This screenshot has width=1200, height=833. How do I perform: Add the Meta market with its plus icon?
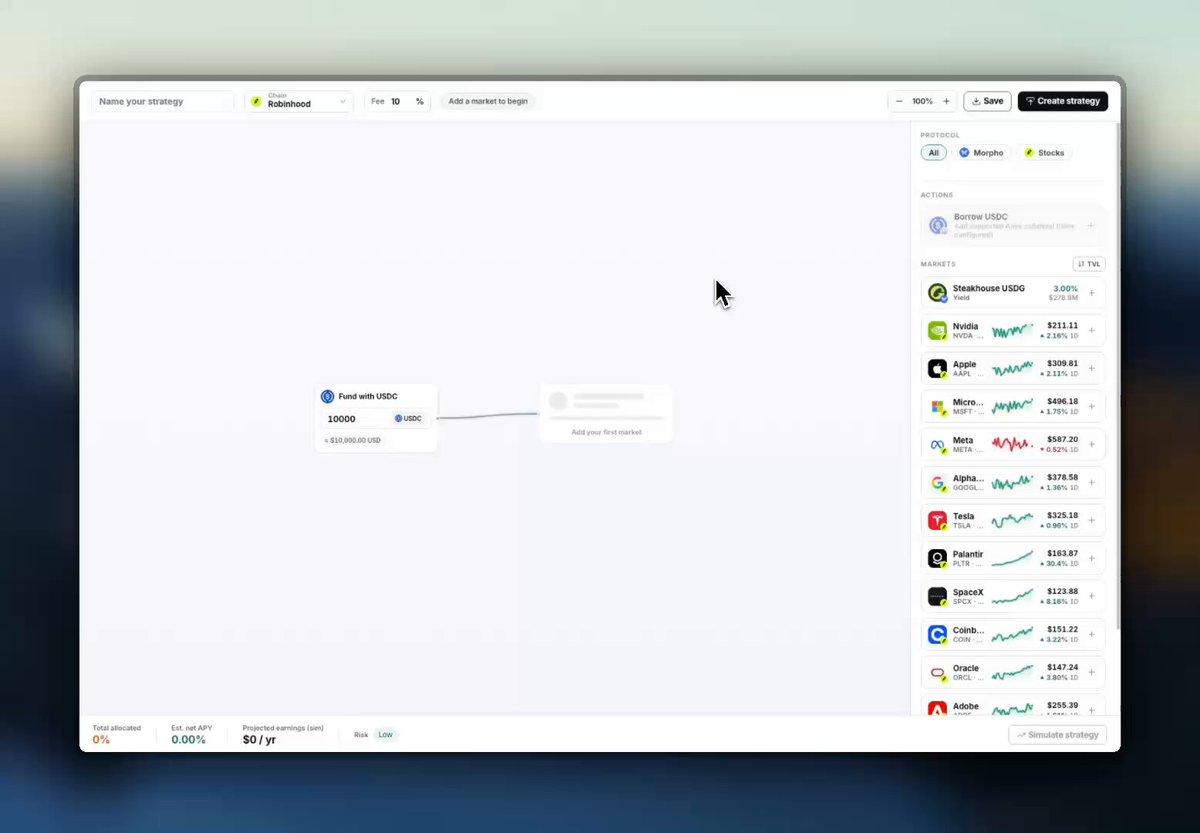1091,444
